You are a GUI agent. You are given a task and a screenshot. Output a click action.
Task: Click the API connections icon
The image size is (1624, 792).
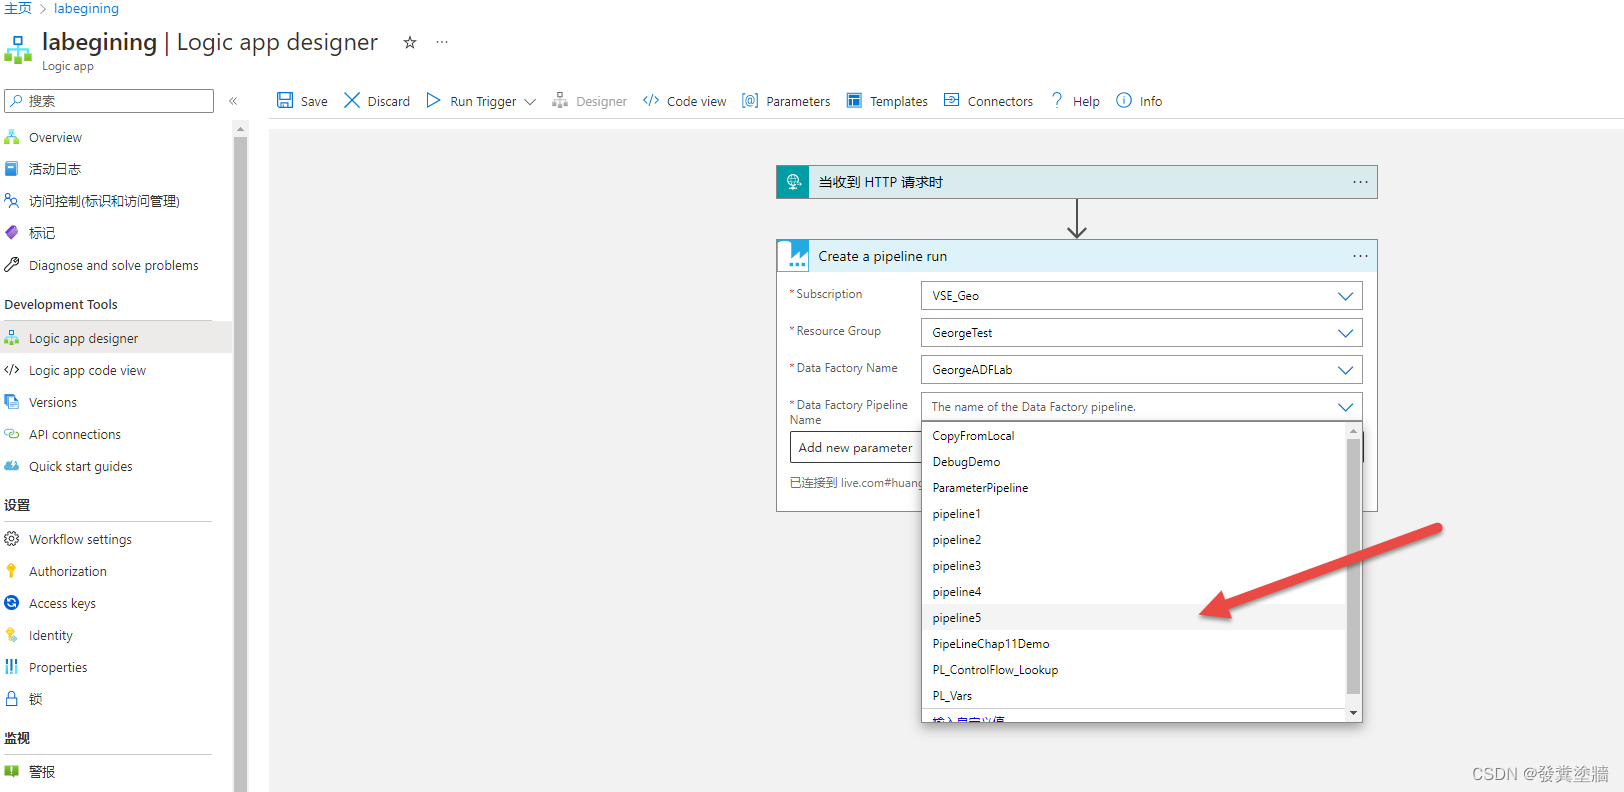click(12, 434)
